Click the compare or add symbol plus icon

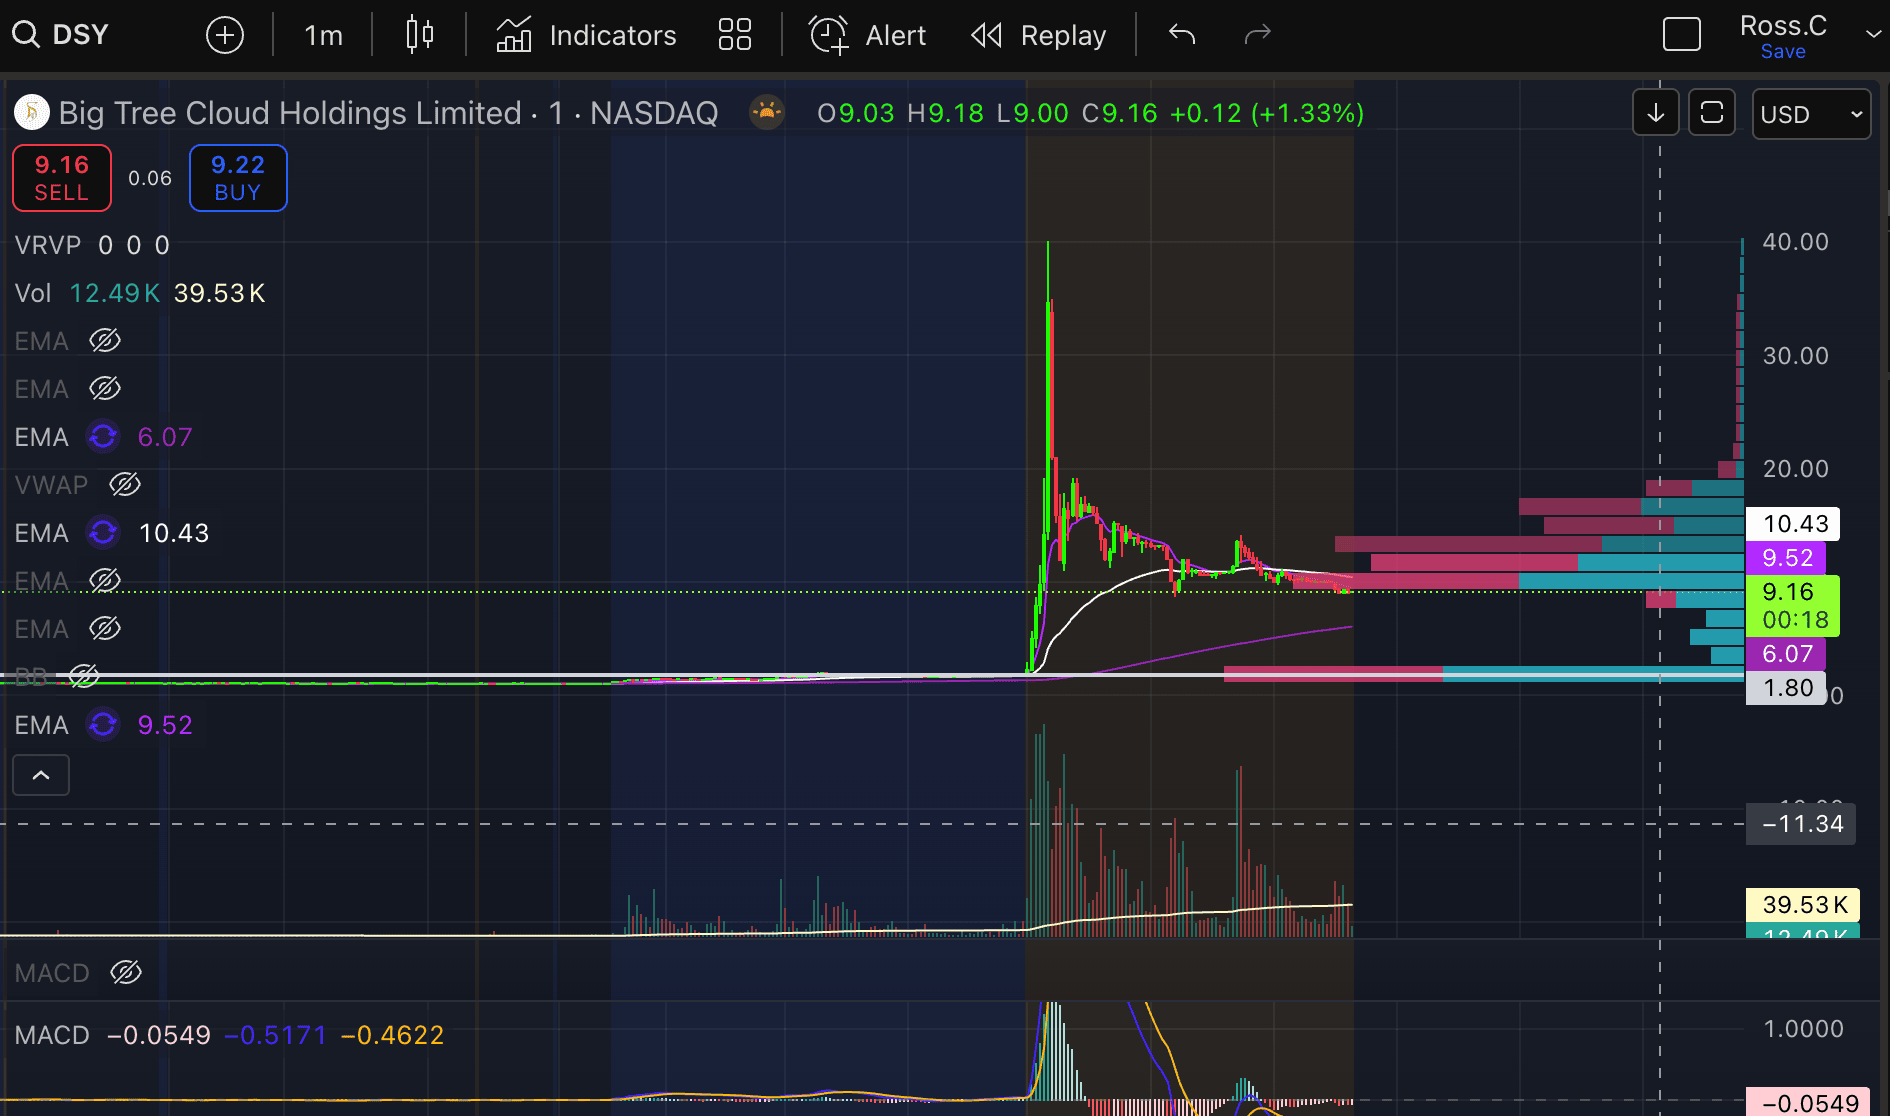pyautogui.click(x=225, y=36)
